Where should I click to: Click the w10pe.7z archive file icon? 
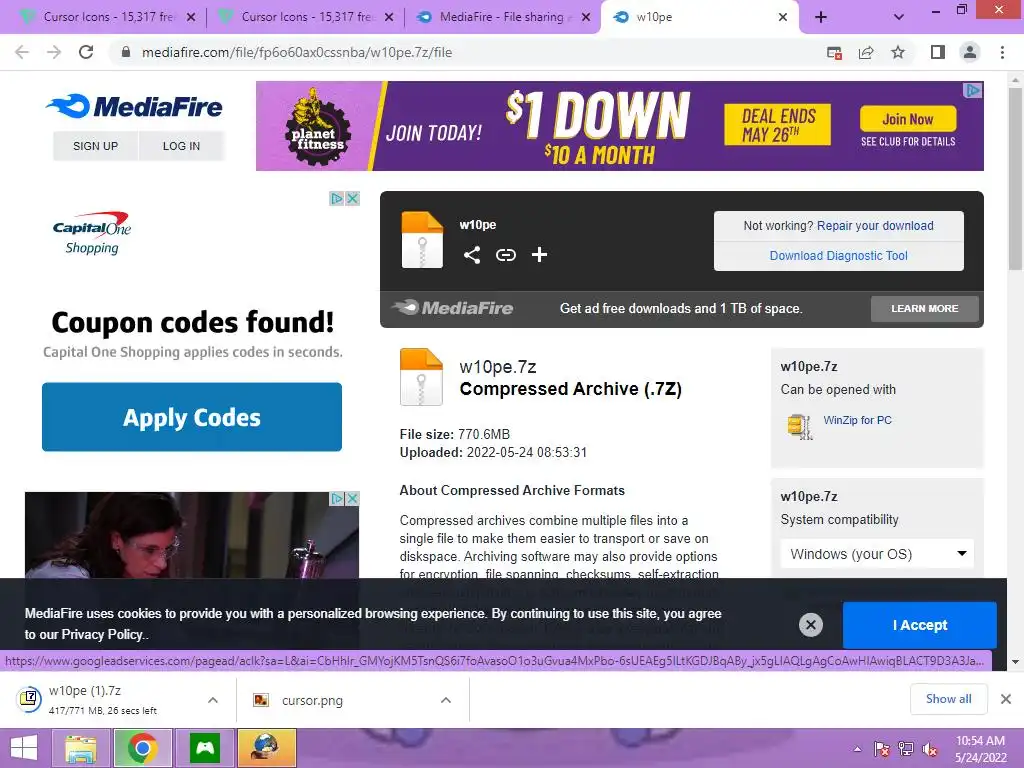click(421, 377)
